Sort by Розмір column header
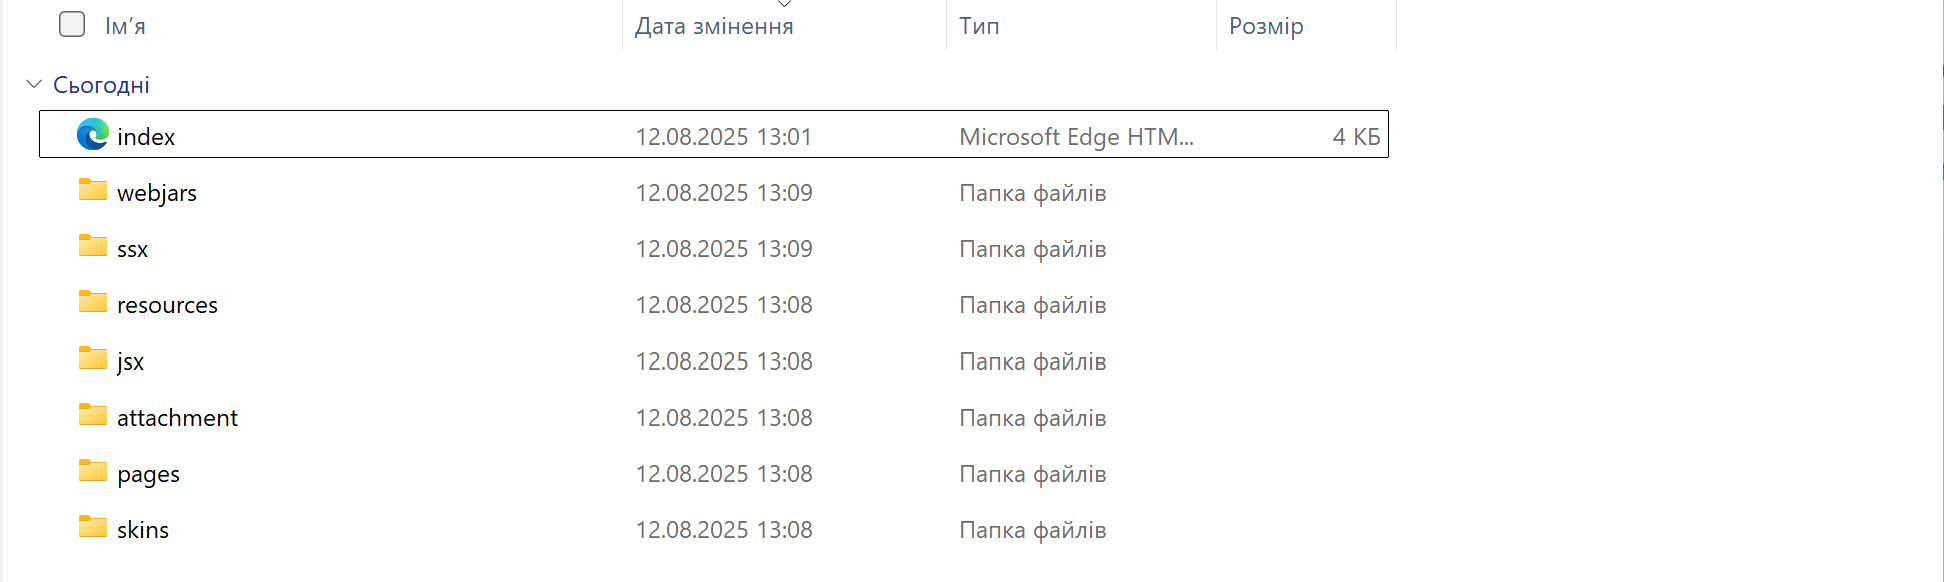This screenshot has height=582, width=1944. pos(1266,26)
